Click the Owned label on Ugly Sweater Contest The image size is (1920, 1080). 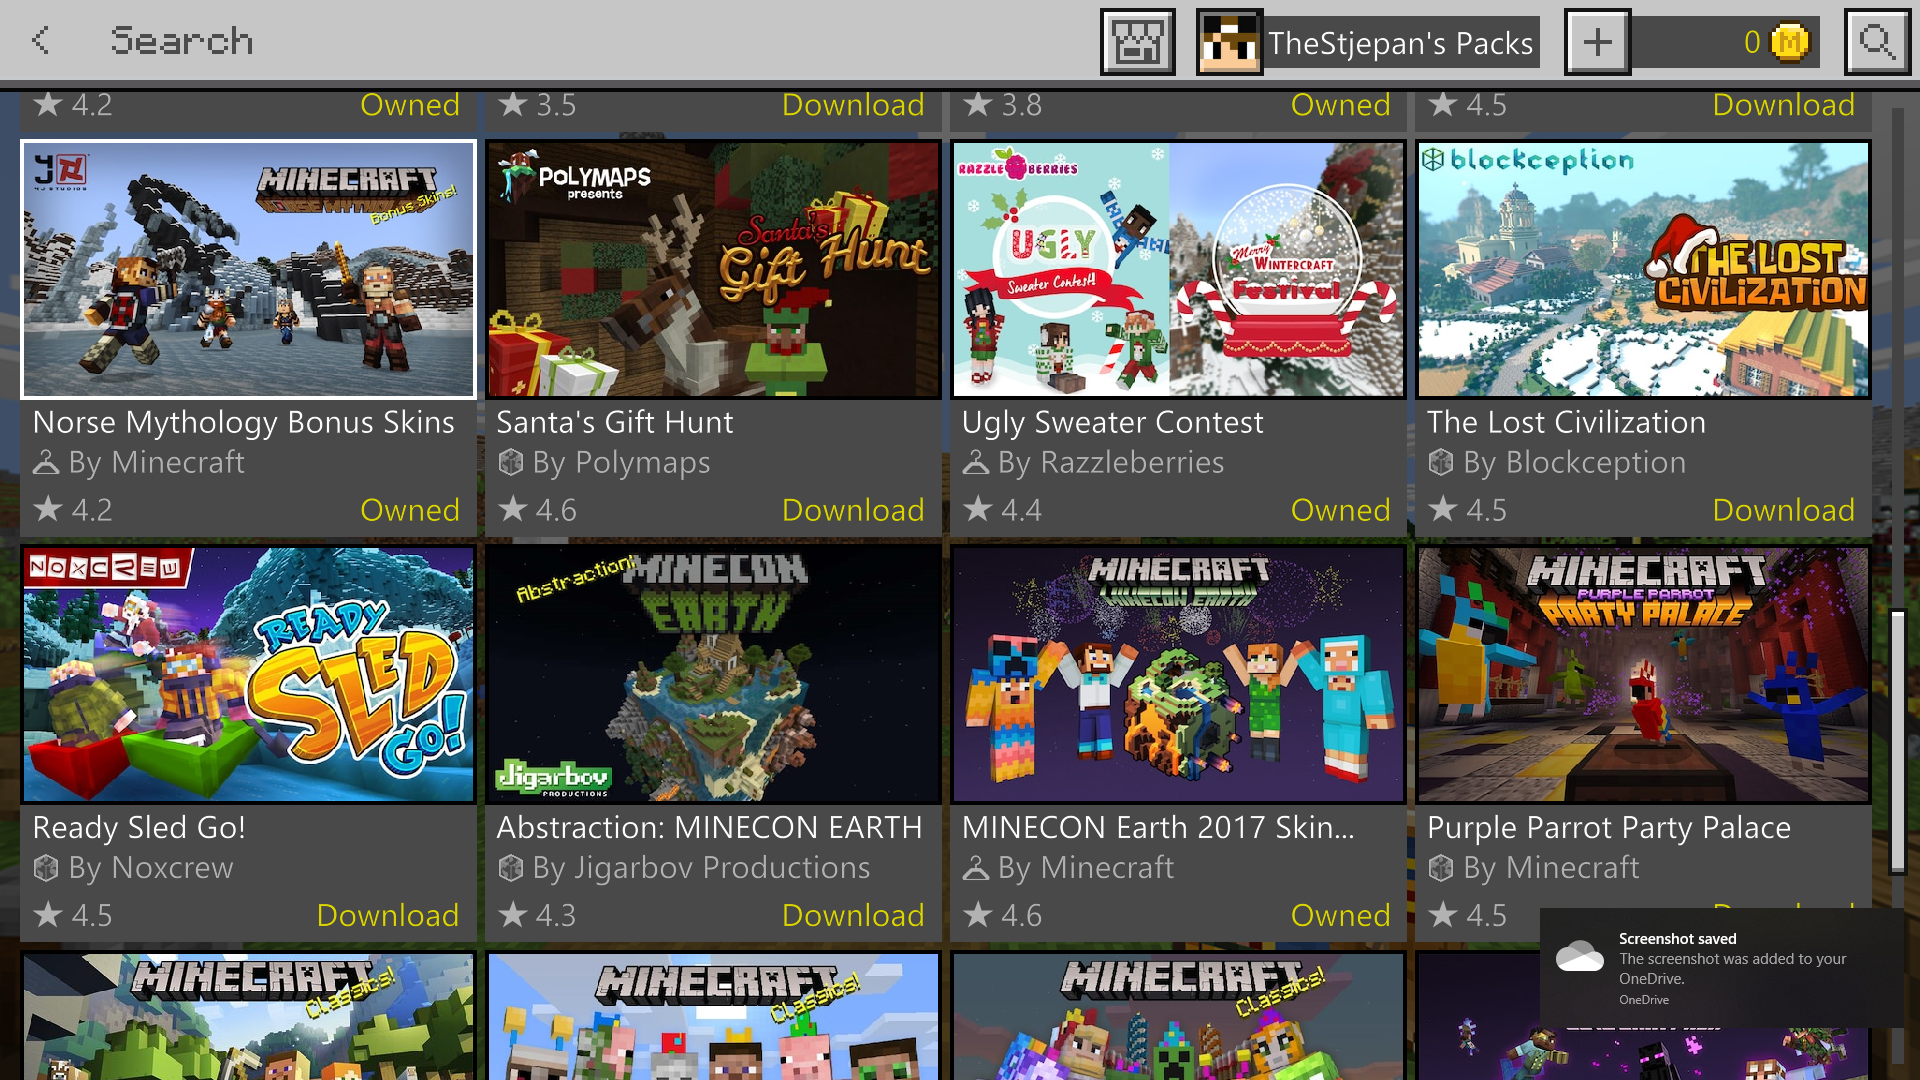[1340, 510]
